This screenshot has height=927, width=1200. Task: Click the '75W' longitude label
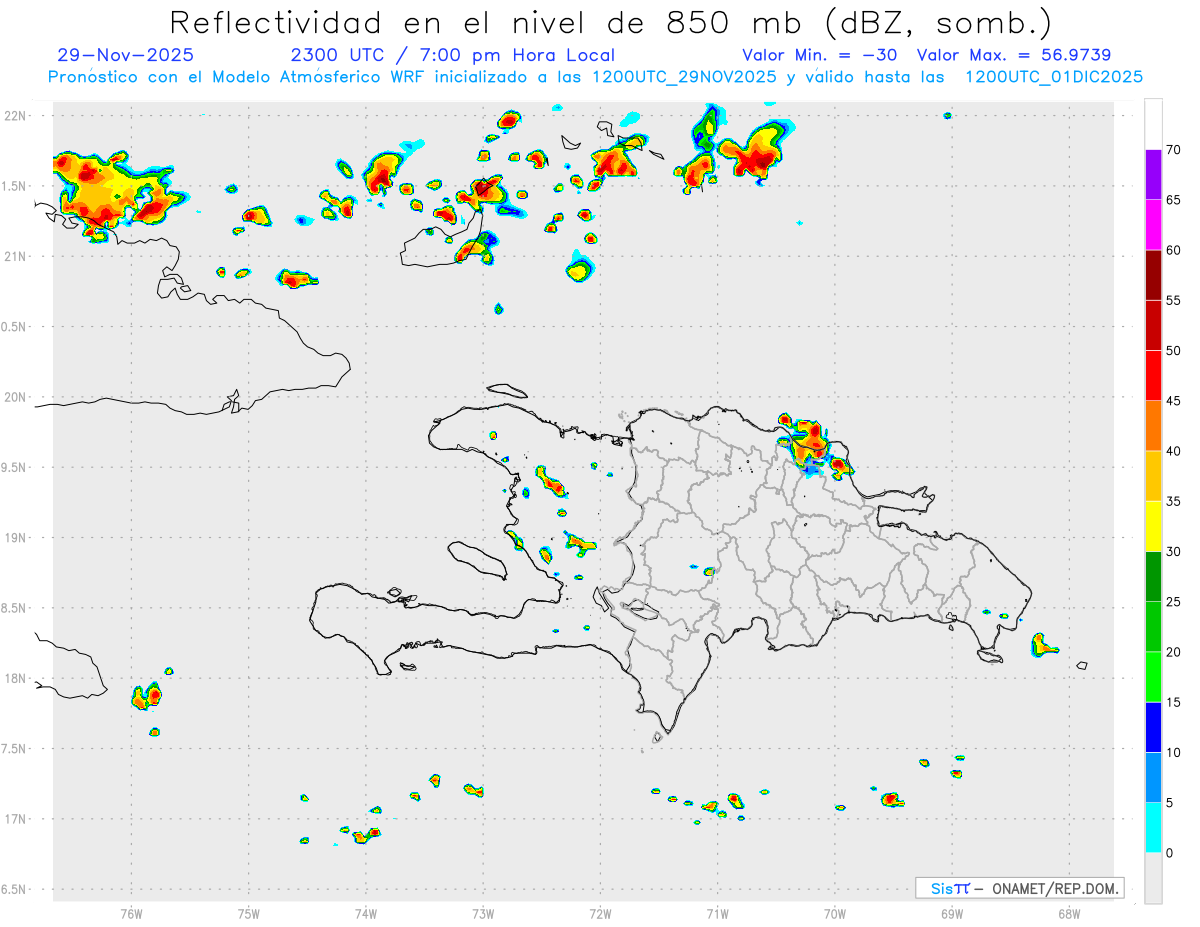249,914
